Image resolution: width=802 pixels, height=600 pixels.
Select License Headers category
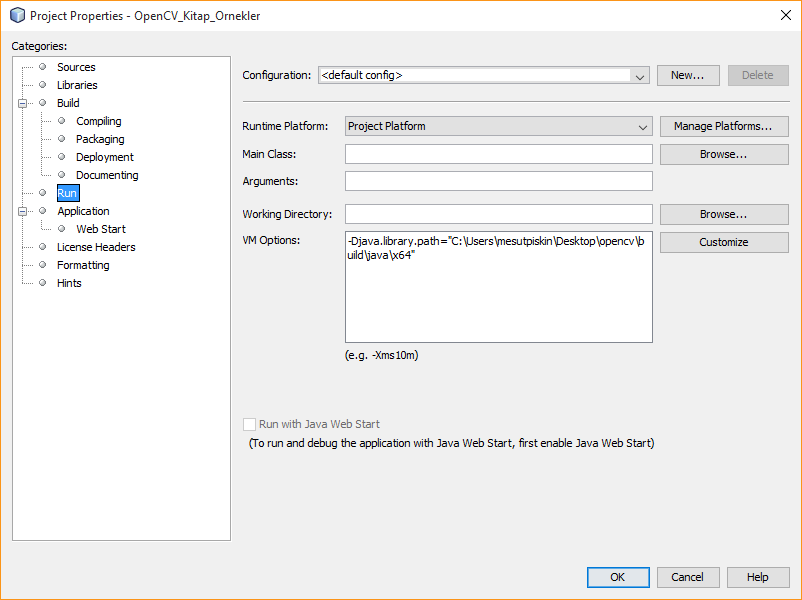point(96,247)
